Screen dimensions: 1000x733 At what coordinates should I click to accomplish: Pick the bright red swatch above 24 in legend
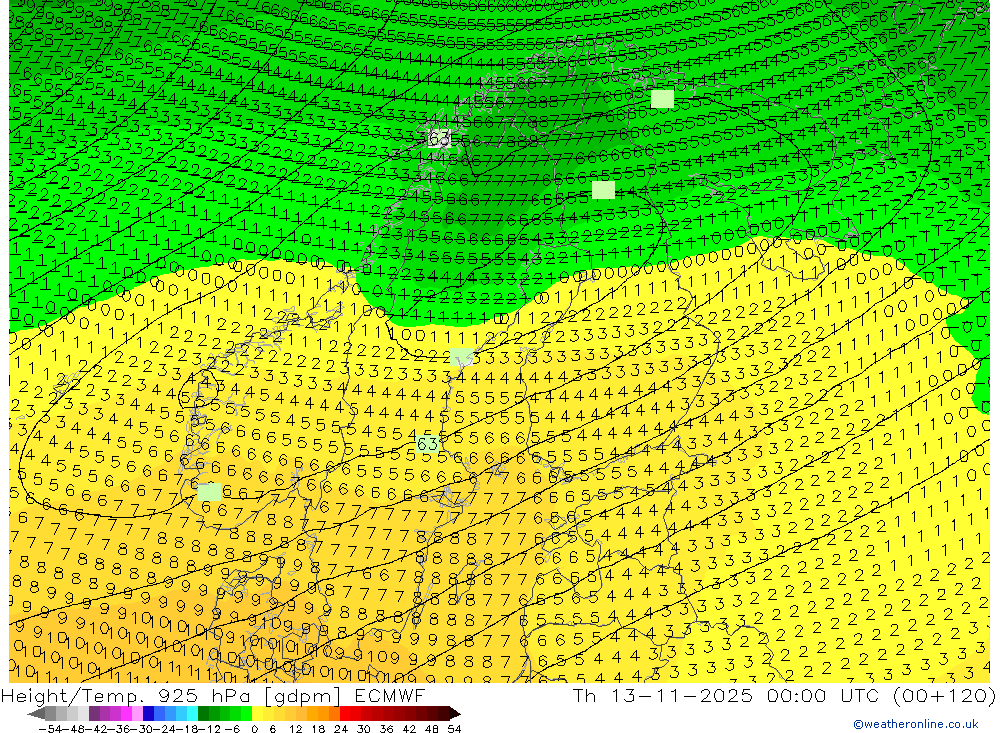coord(345,713)
